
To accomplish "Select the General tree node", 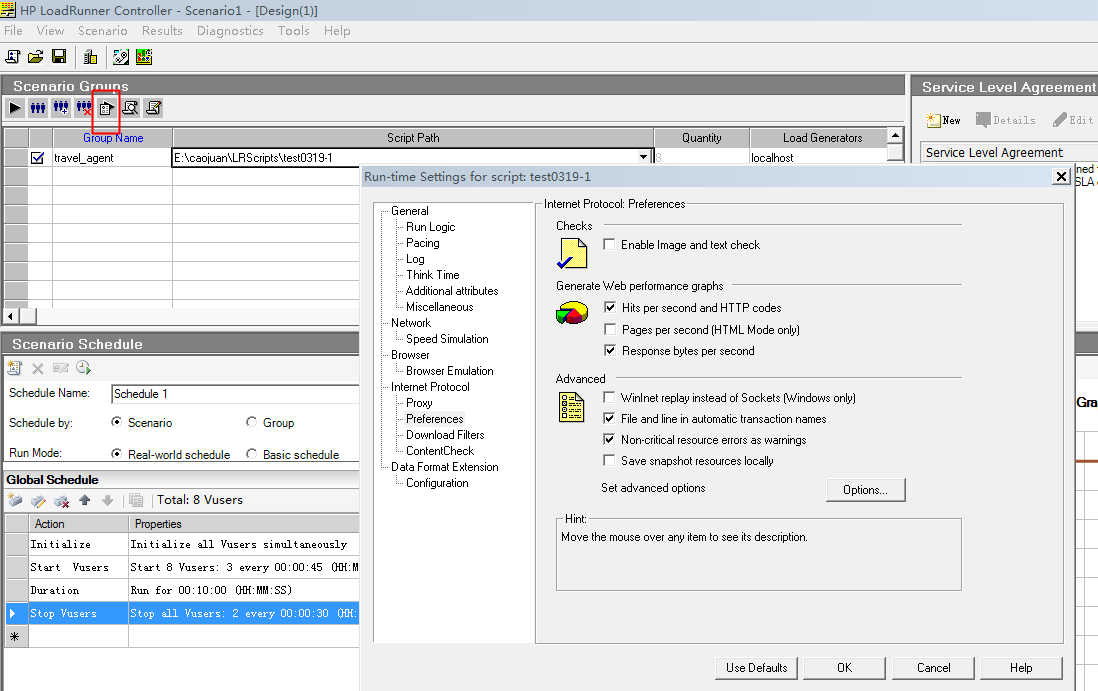I will [410, 211].
